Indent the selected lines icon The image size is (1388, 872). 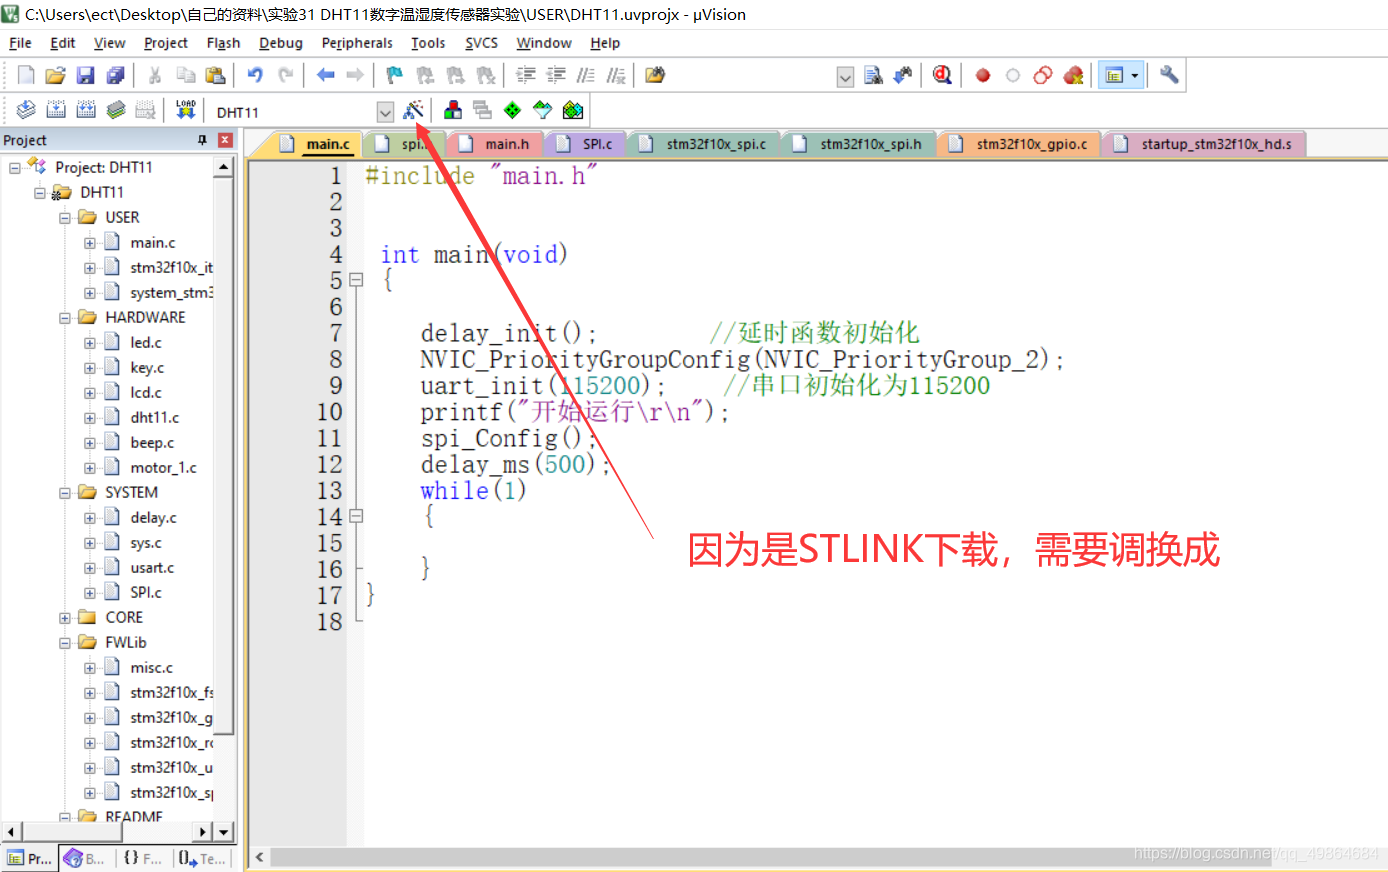[x=526, y=75]
